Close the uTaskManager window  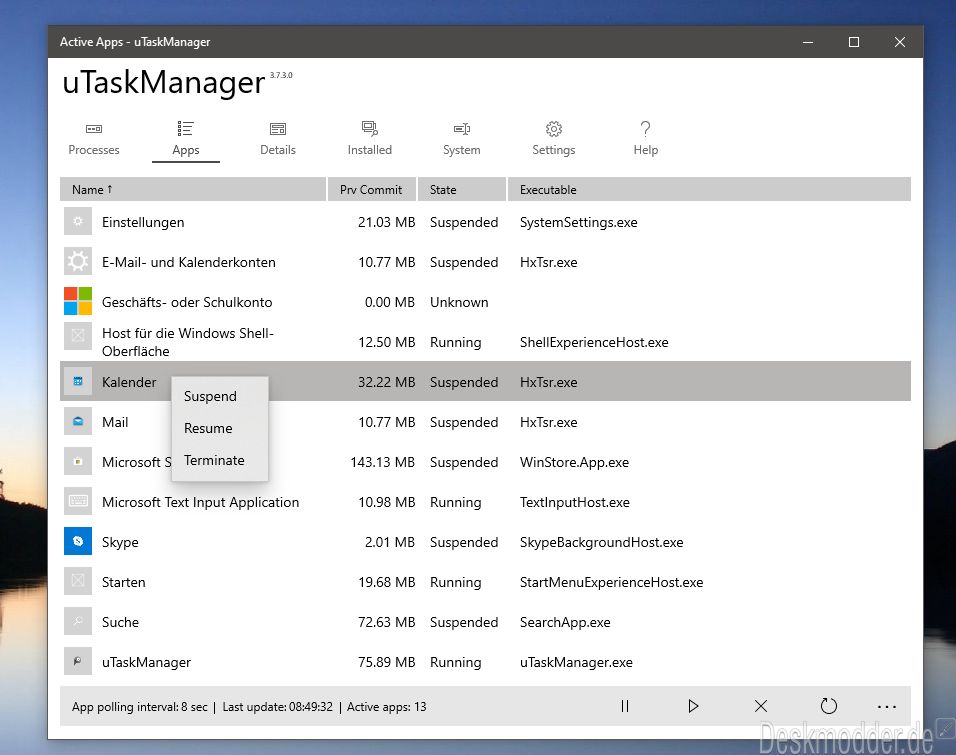(x=900, y=42)
